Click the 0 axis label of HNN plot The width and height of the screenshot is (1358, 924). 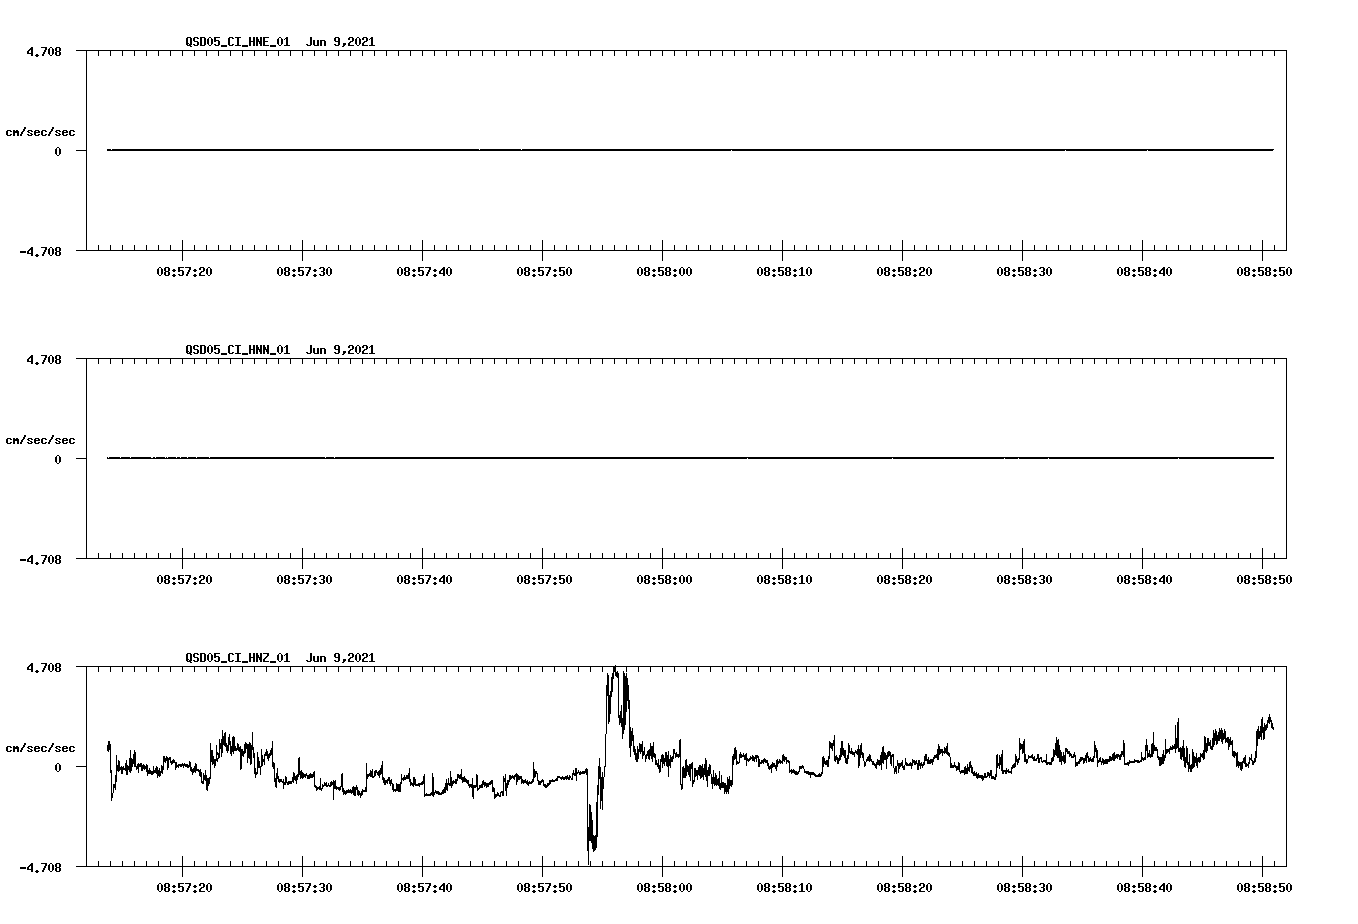[58, 459]
